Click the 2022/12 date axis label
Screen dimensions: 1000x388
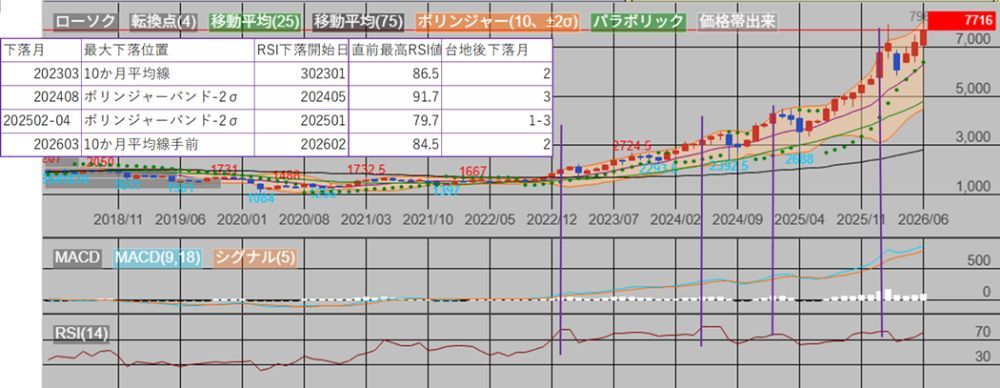coord(552,220)
